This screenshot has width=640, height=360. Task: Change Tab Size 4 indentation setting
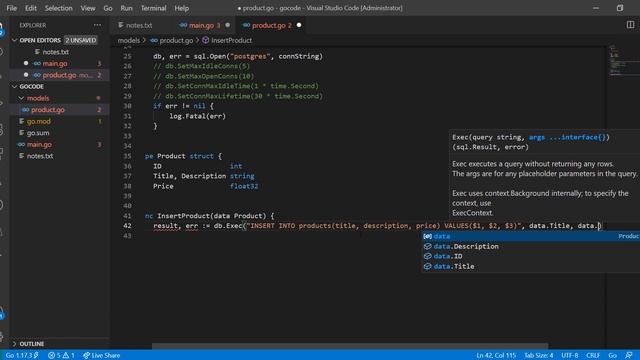pyautogui.click(x=539, y=355)
